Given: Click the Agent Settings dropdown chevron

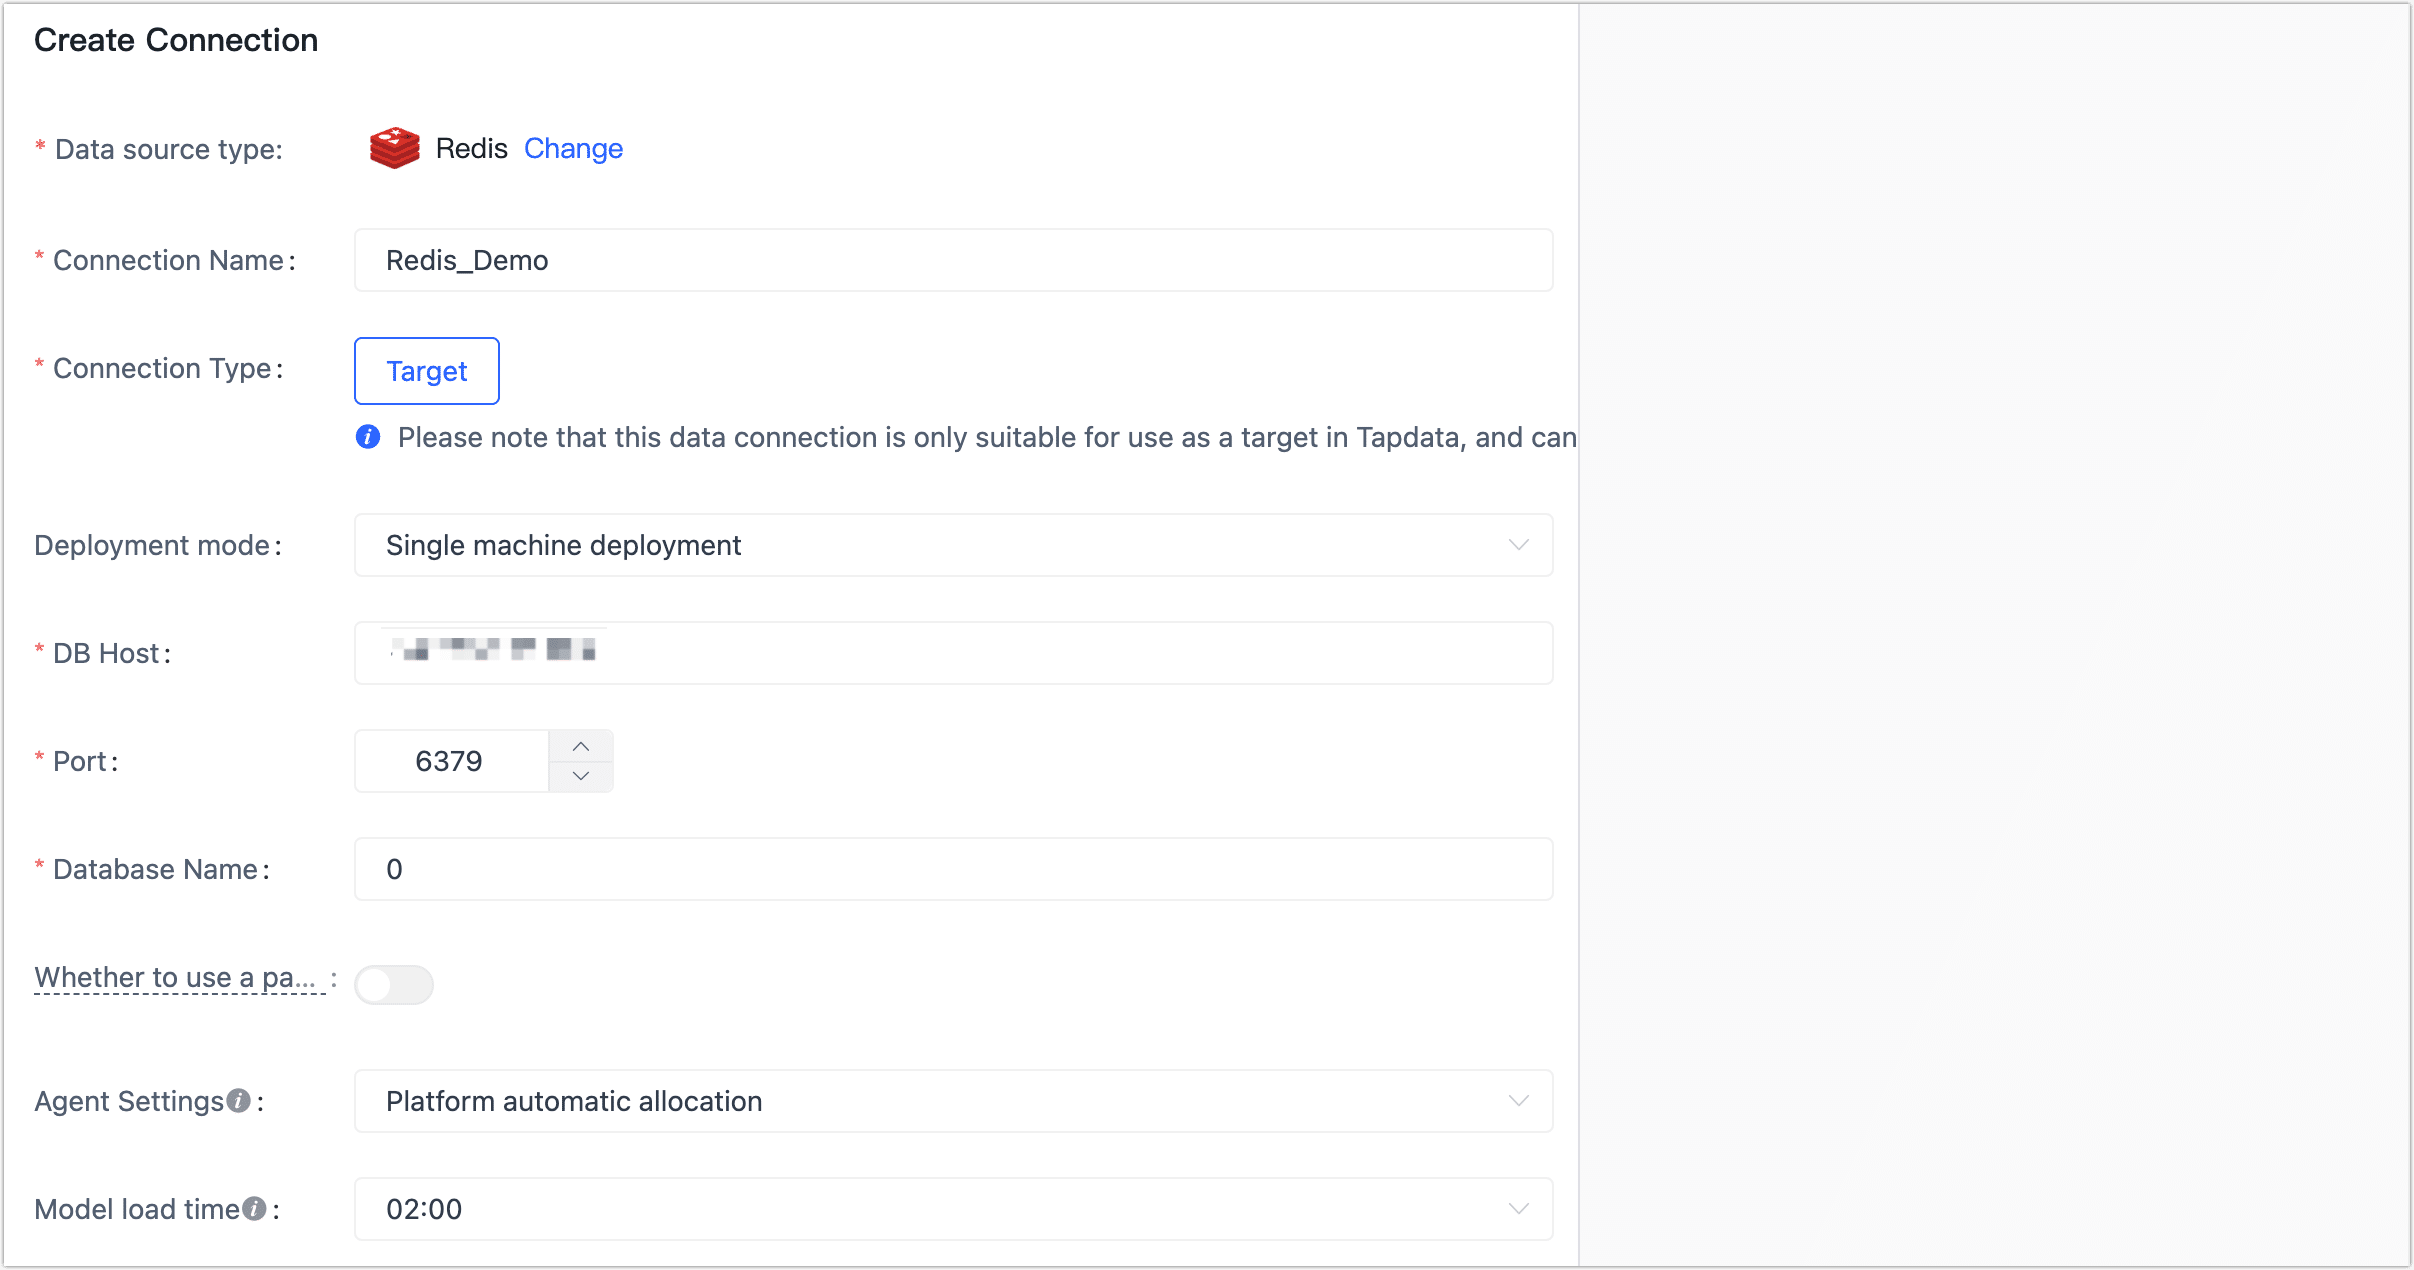Looking at the screenshot, I should pos(1518,1101).
